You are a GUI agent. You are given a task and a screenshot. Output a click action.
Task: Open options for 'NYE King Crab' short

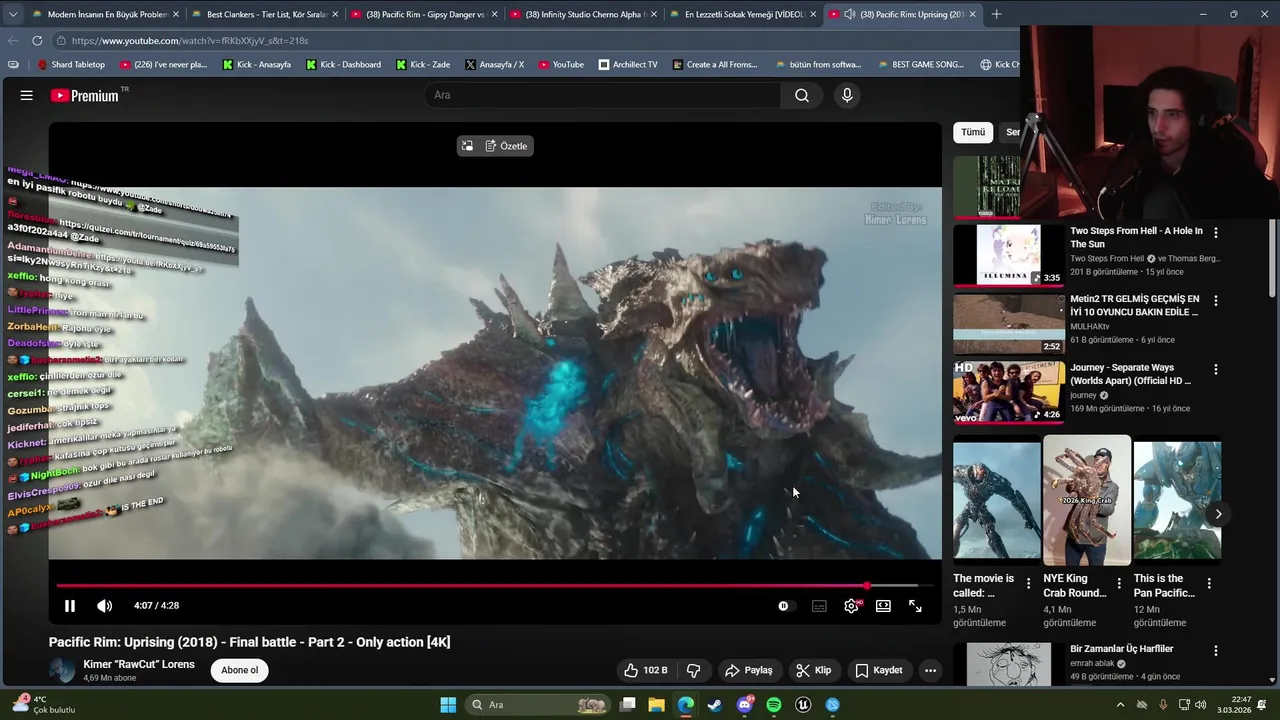coord(1119,583)
